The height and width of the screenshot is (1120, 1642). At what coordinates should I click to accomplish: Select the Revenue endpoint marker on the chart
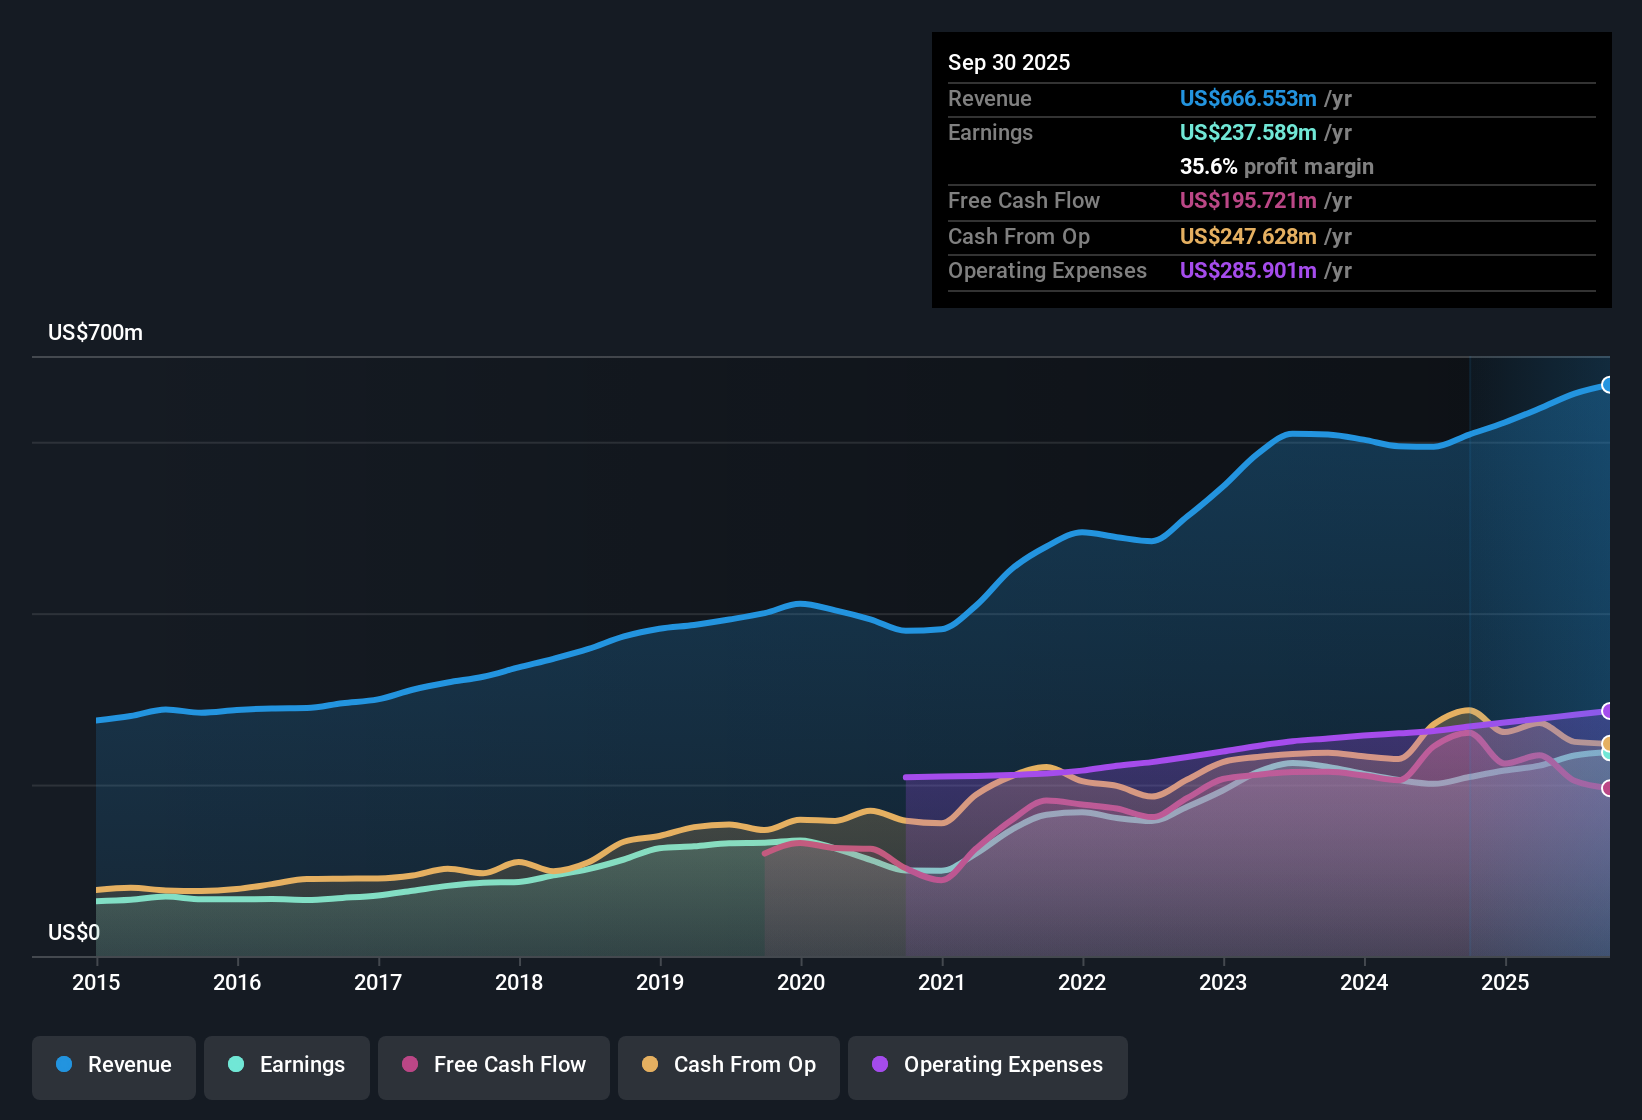(x=1608, y=384)
